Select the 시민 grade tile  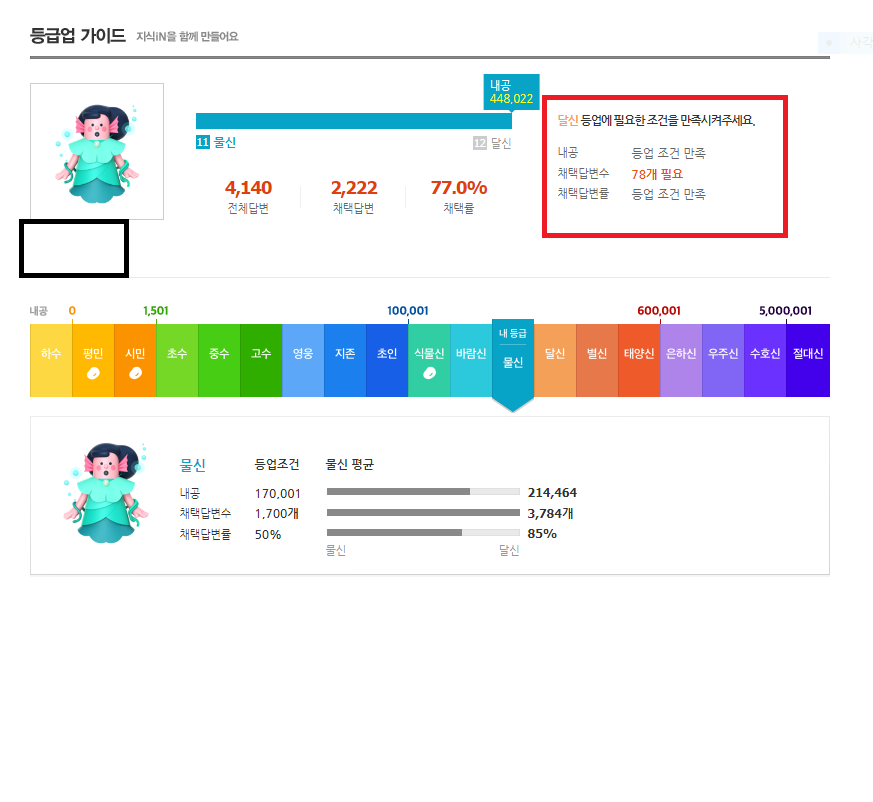(135, 360)
